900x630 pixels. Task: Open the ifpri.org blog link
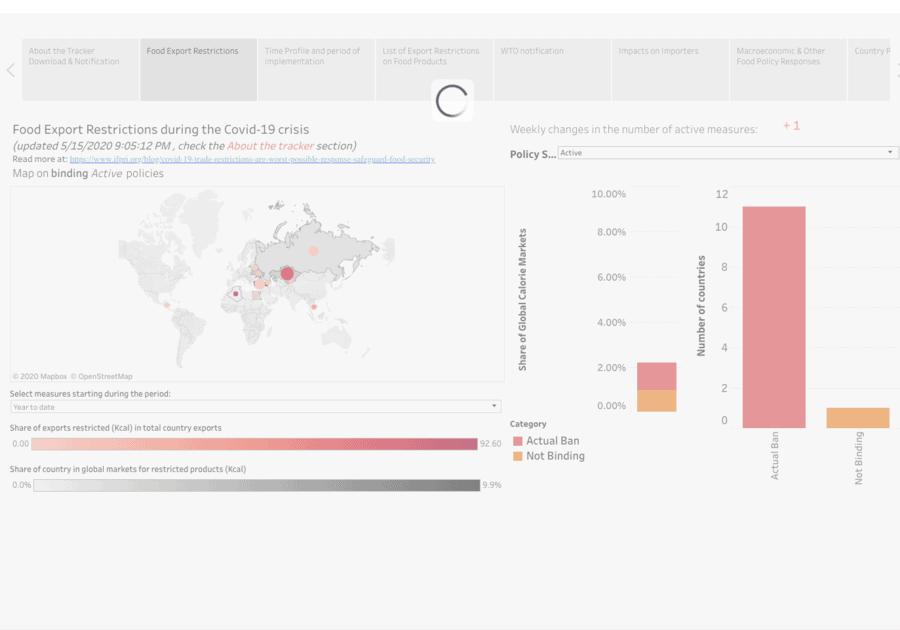(x=252, y=159)
